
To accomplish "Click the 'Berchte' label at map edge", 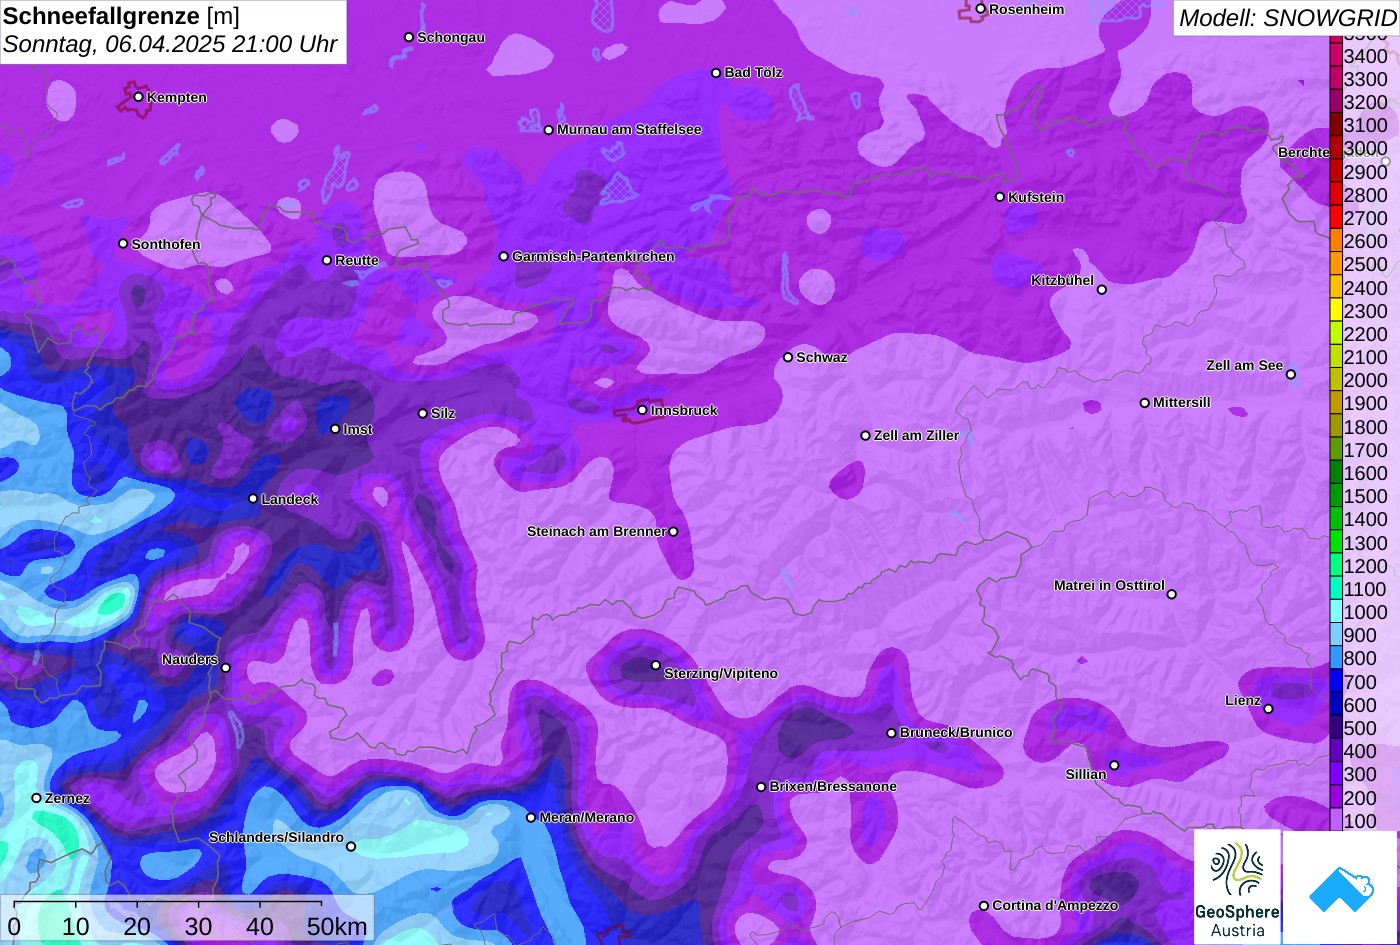I will (x=1304, y=153).
